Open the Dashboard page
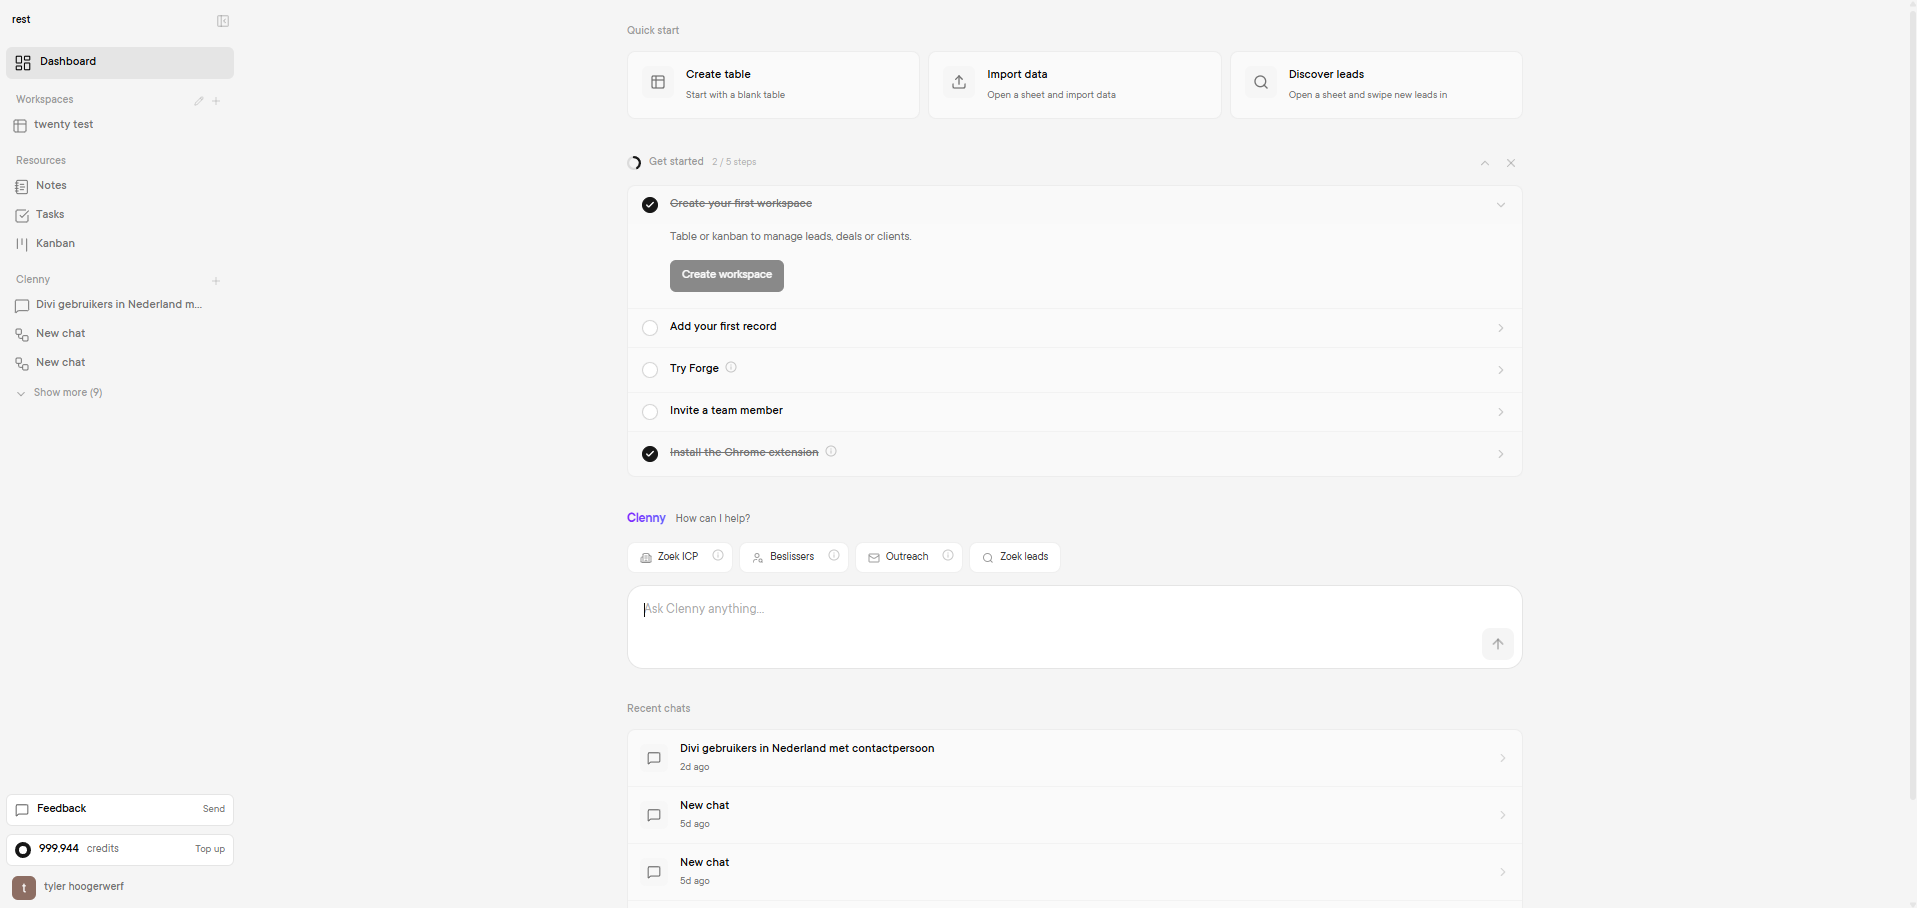Image resolution: width=1917 pixels, height=908 pixels. coord(120,62)
